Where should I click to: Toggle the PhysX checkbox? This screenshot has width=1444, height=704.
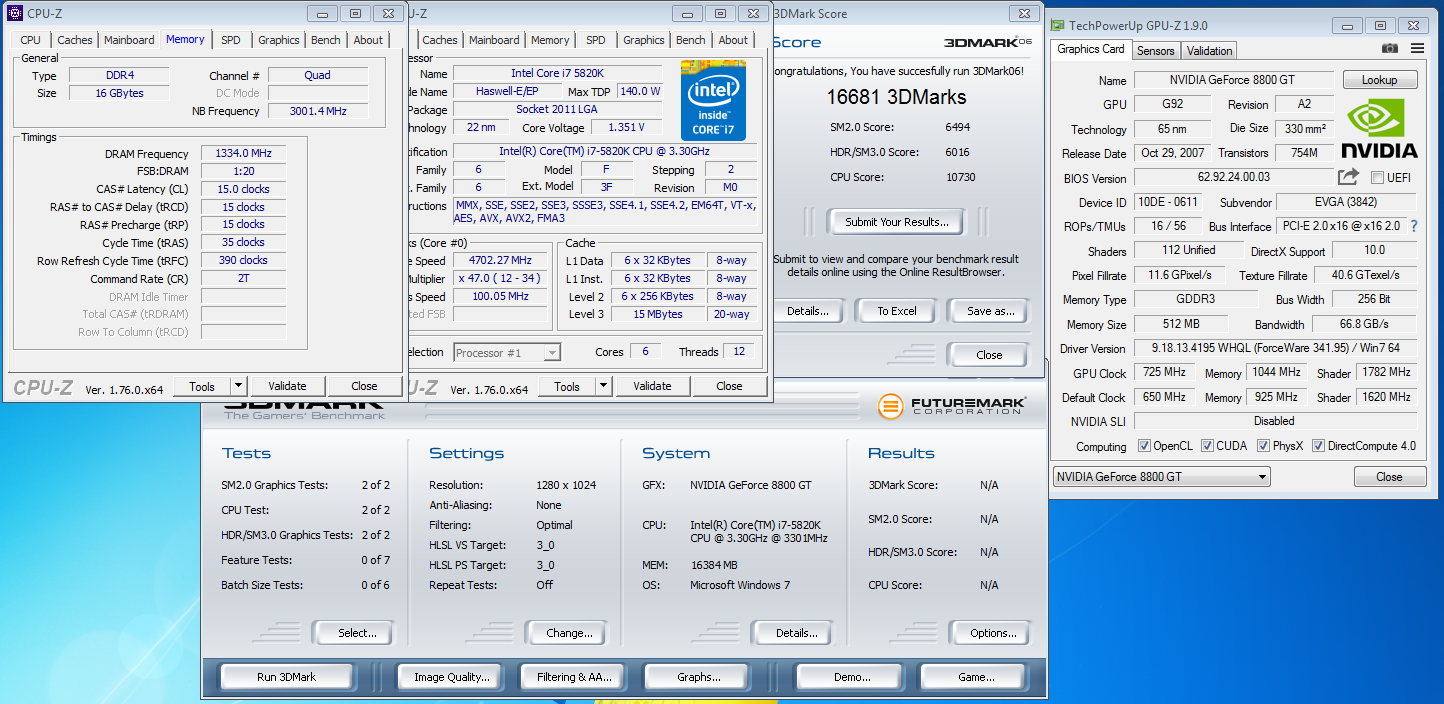click(x=1264, y=446)
